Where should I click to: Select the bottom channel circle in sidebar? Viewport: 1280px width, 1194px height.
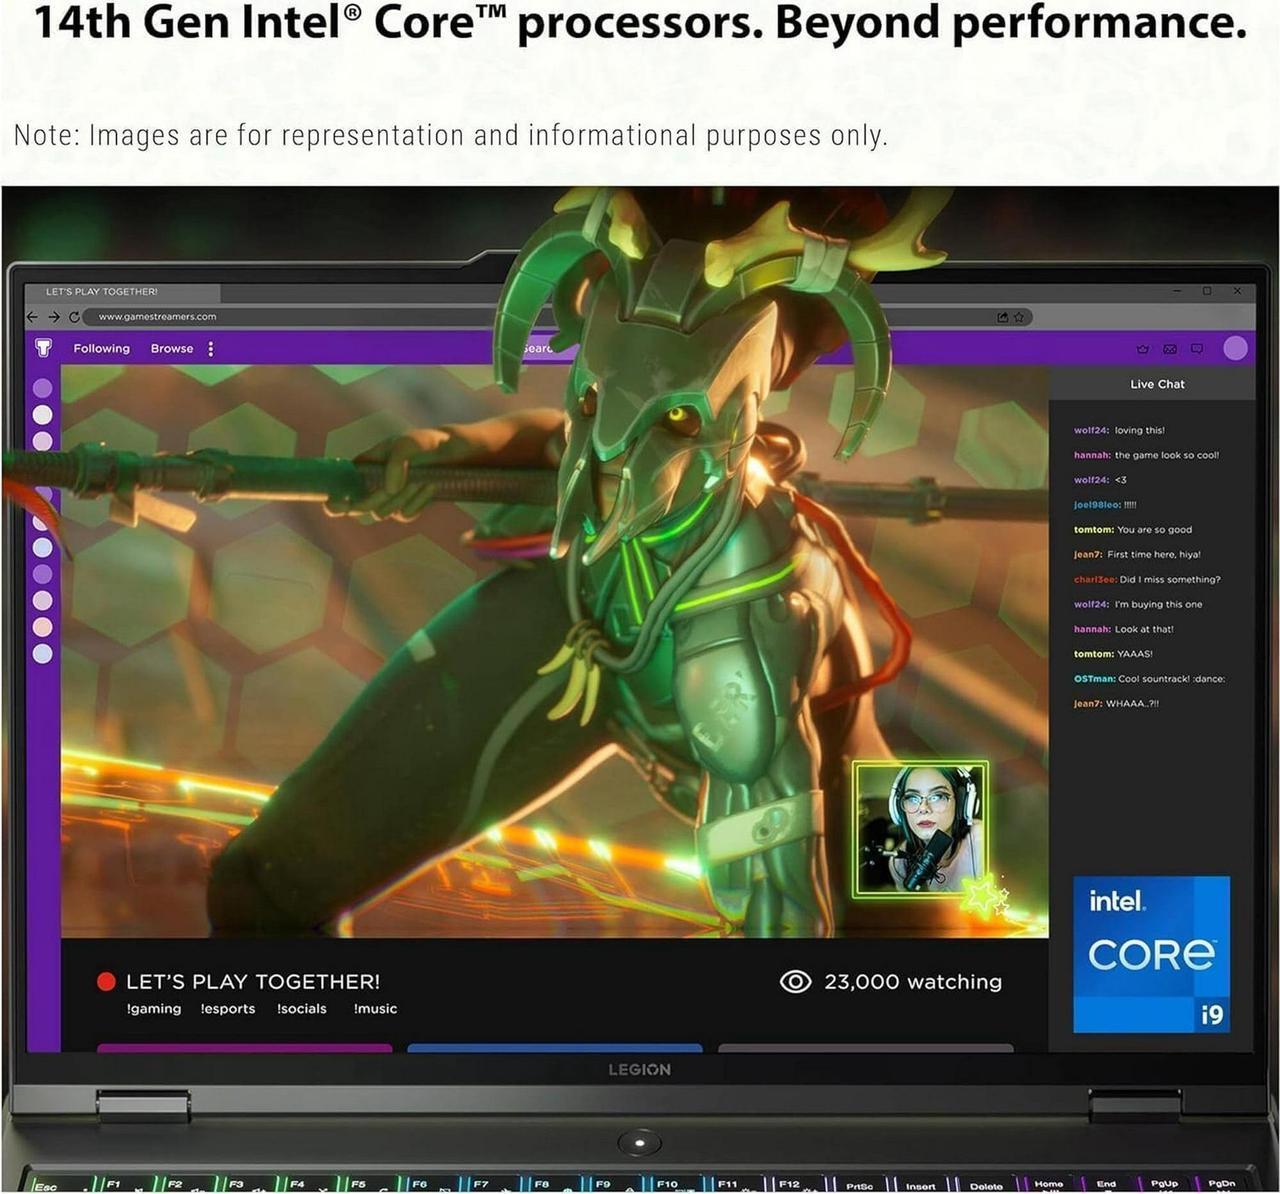point(42,654)
